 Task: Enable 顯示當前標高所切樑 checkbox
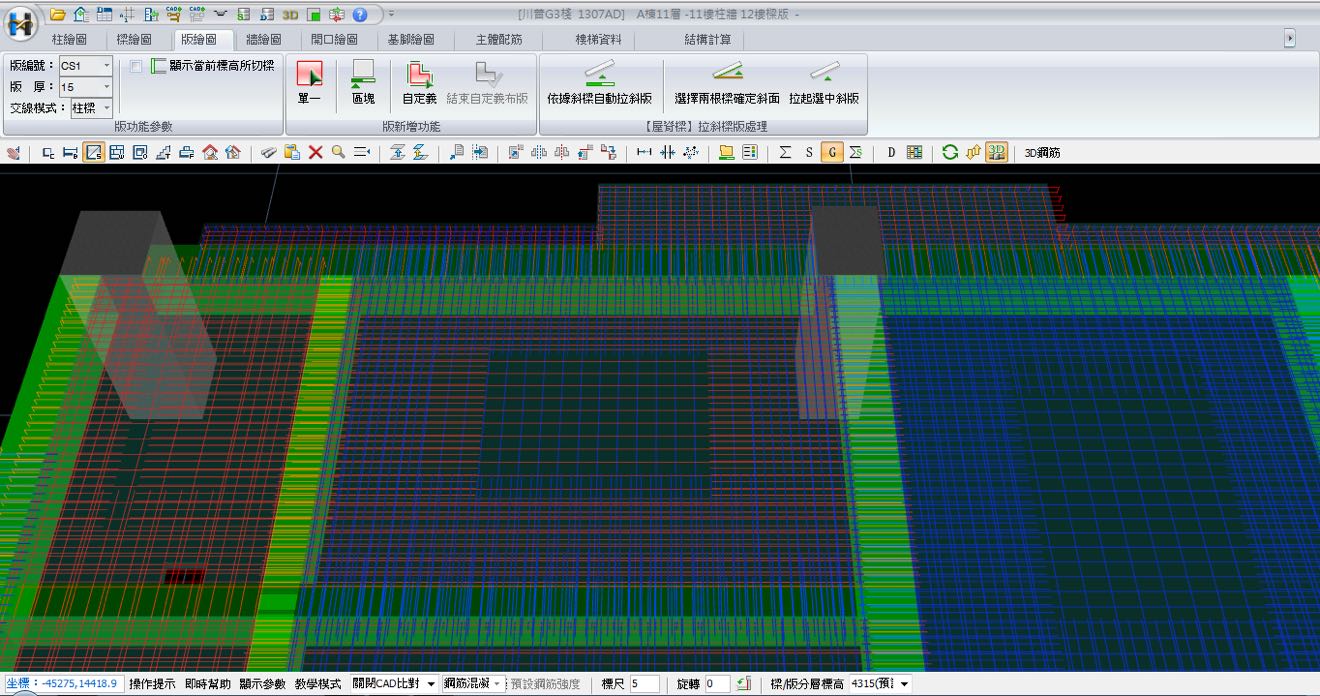[x=136, y=66]
